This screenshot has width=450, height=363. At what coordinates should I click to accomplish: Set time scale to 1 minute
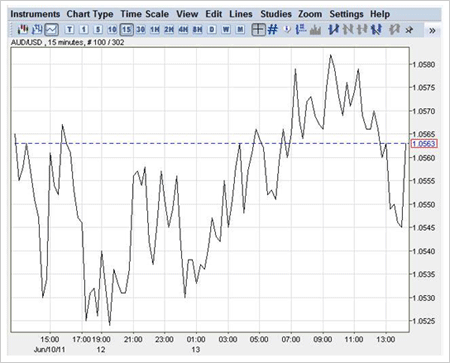coord(84,30)
